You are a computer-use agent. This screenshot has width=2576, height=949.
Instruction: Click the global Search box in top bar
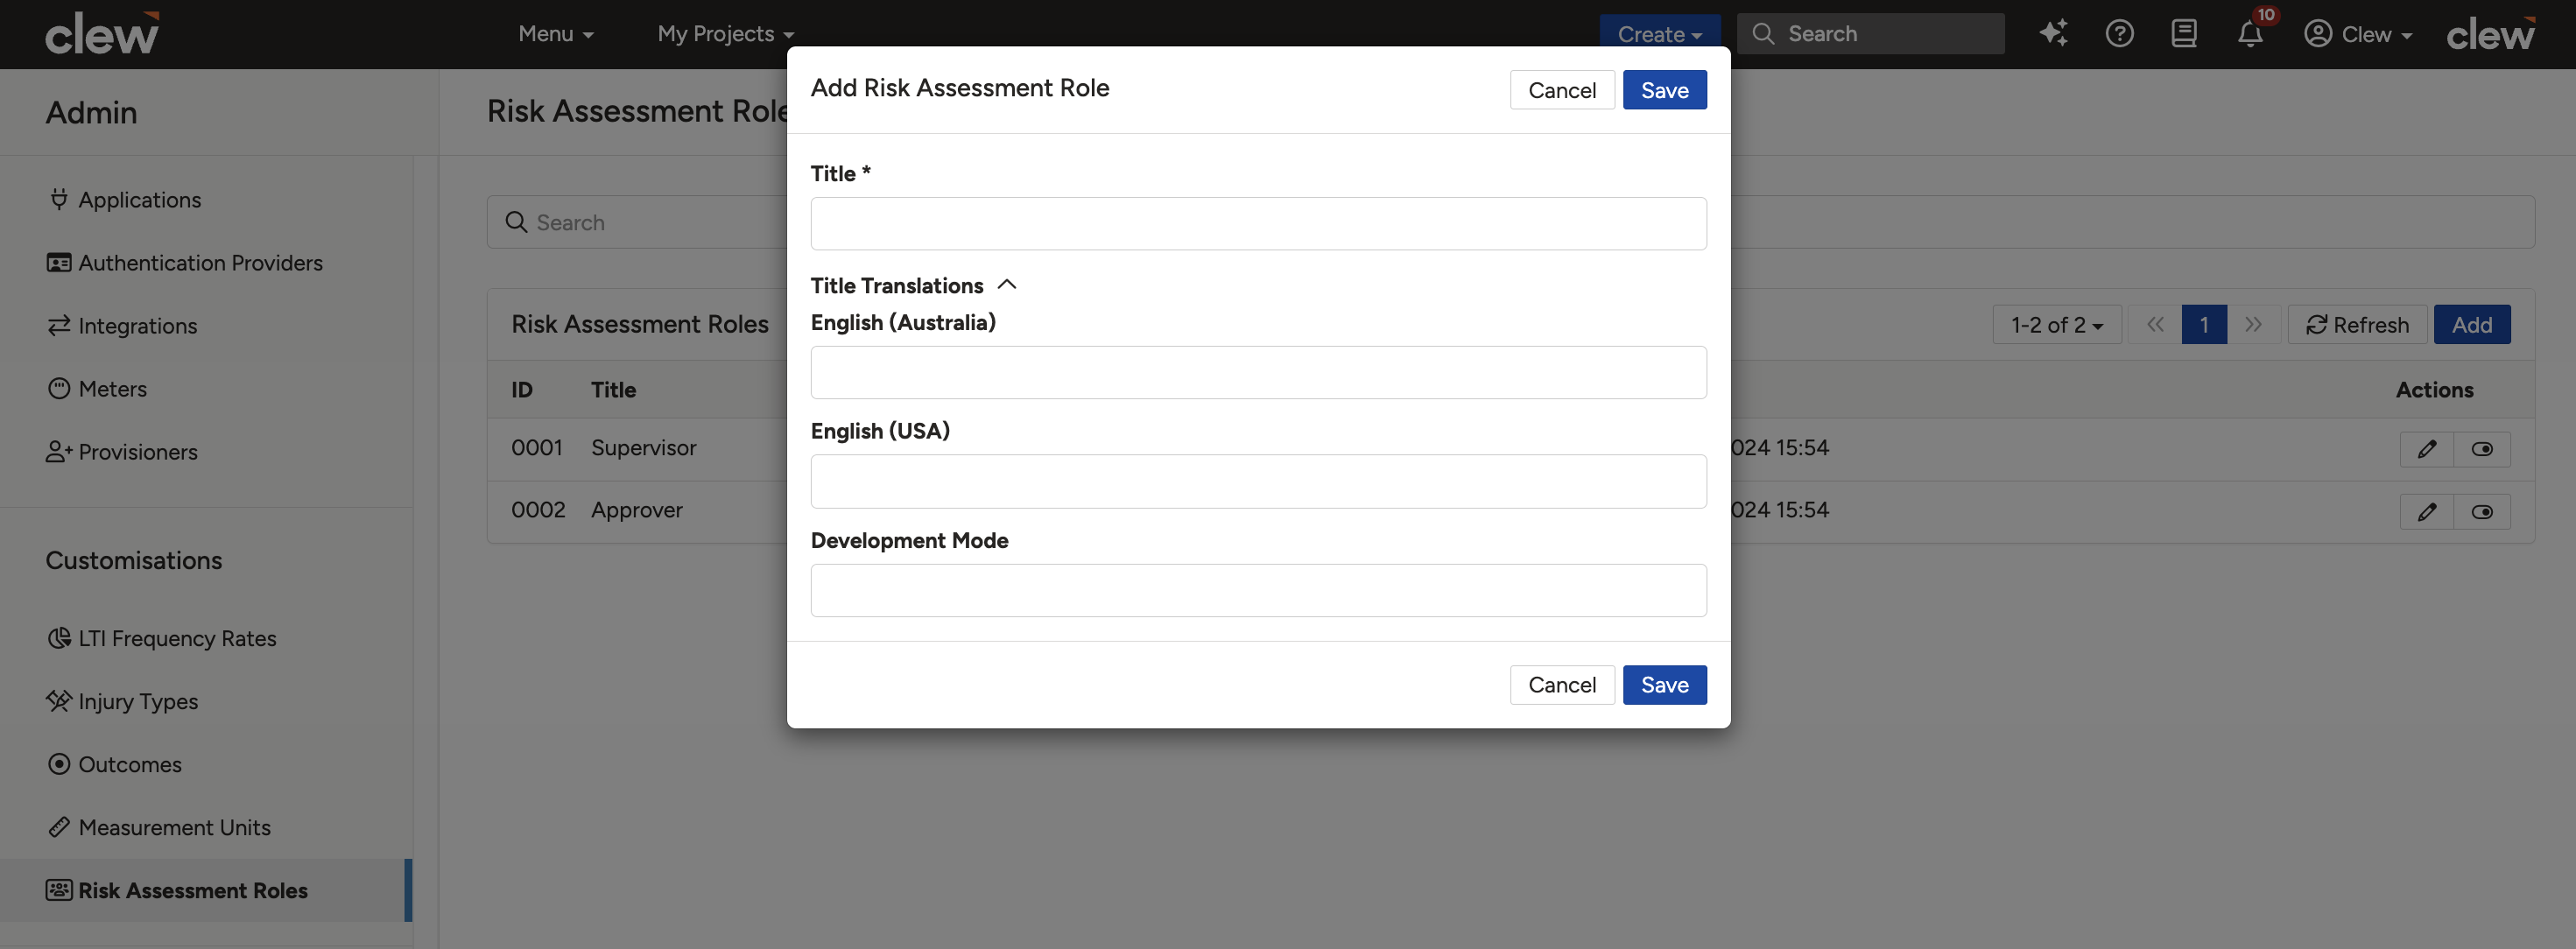click(1870, 33)
